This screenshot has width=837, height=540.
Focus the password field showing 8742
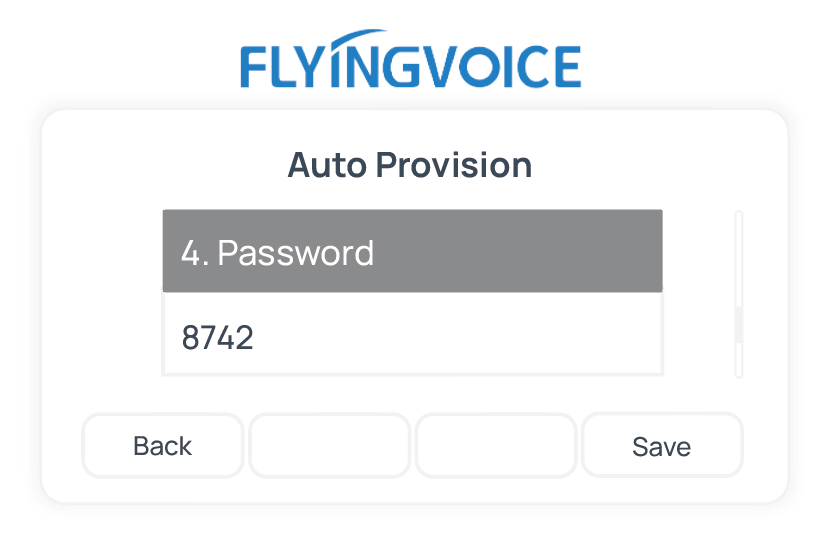[412, 337]
